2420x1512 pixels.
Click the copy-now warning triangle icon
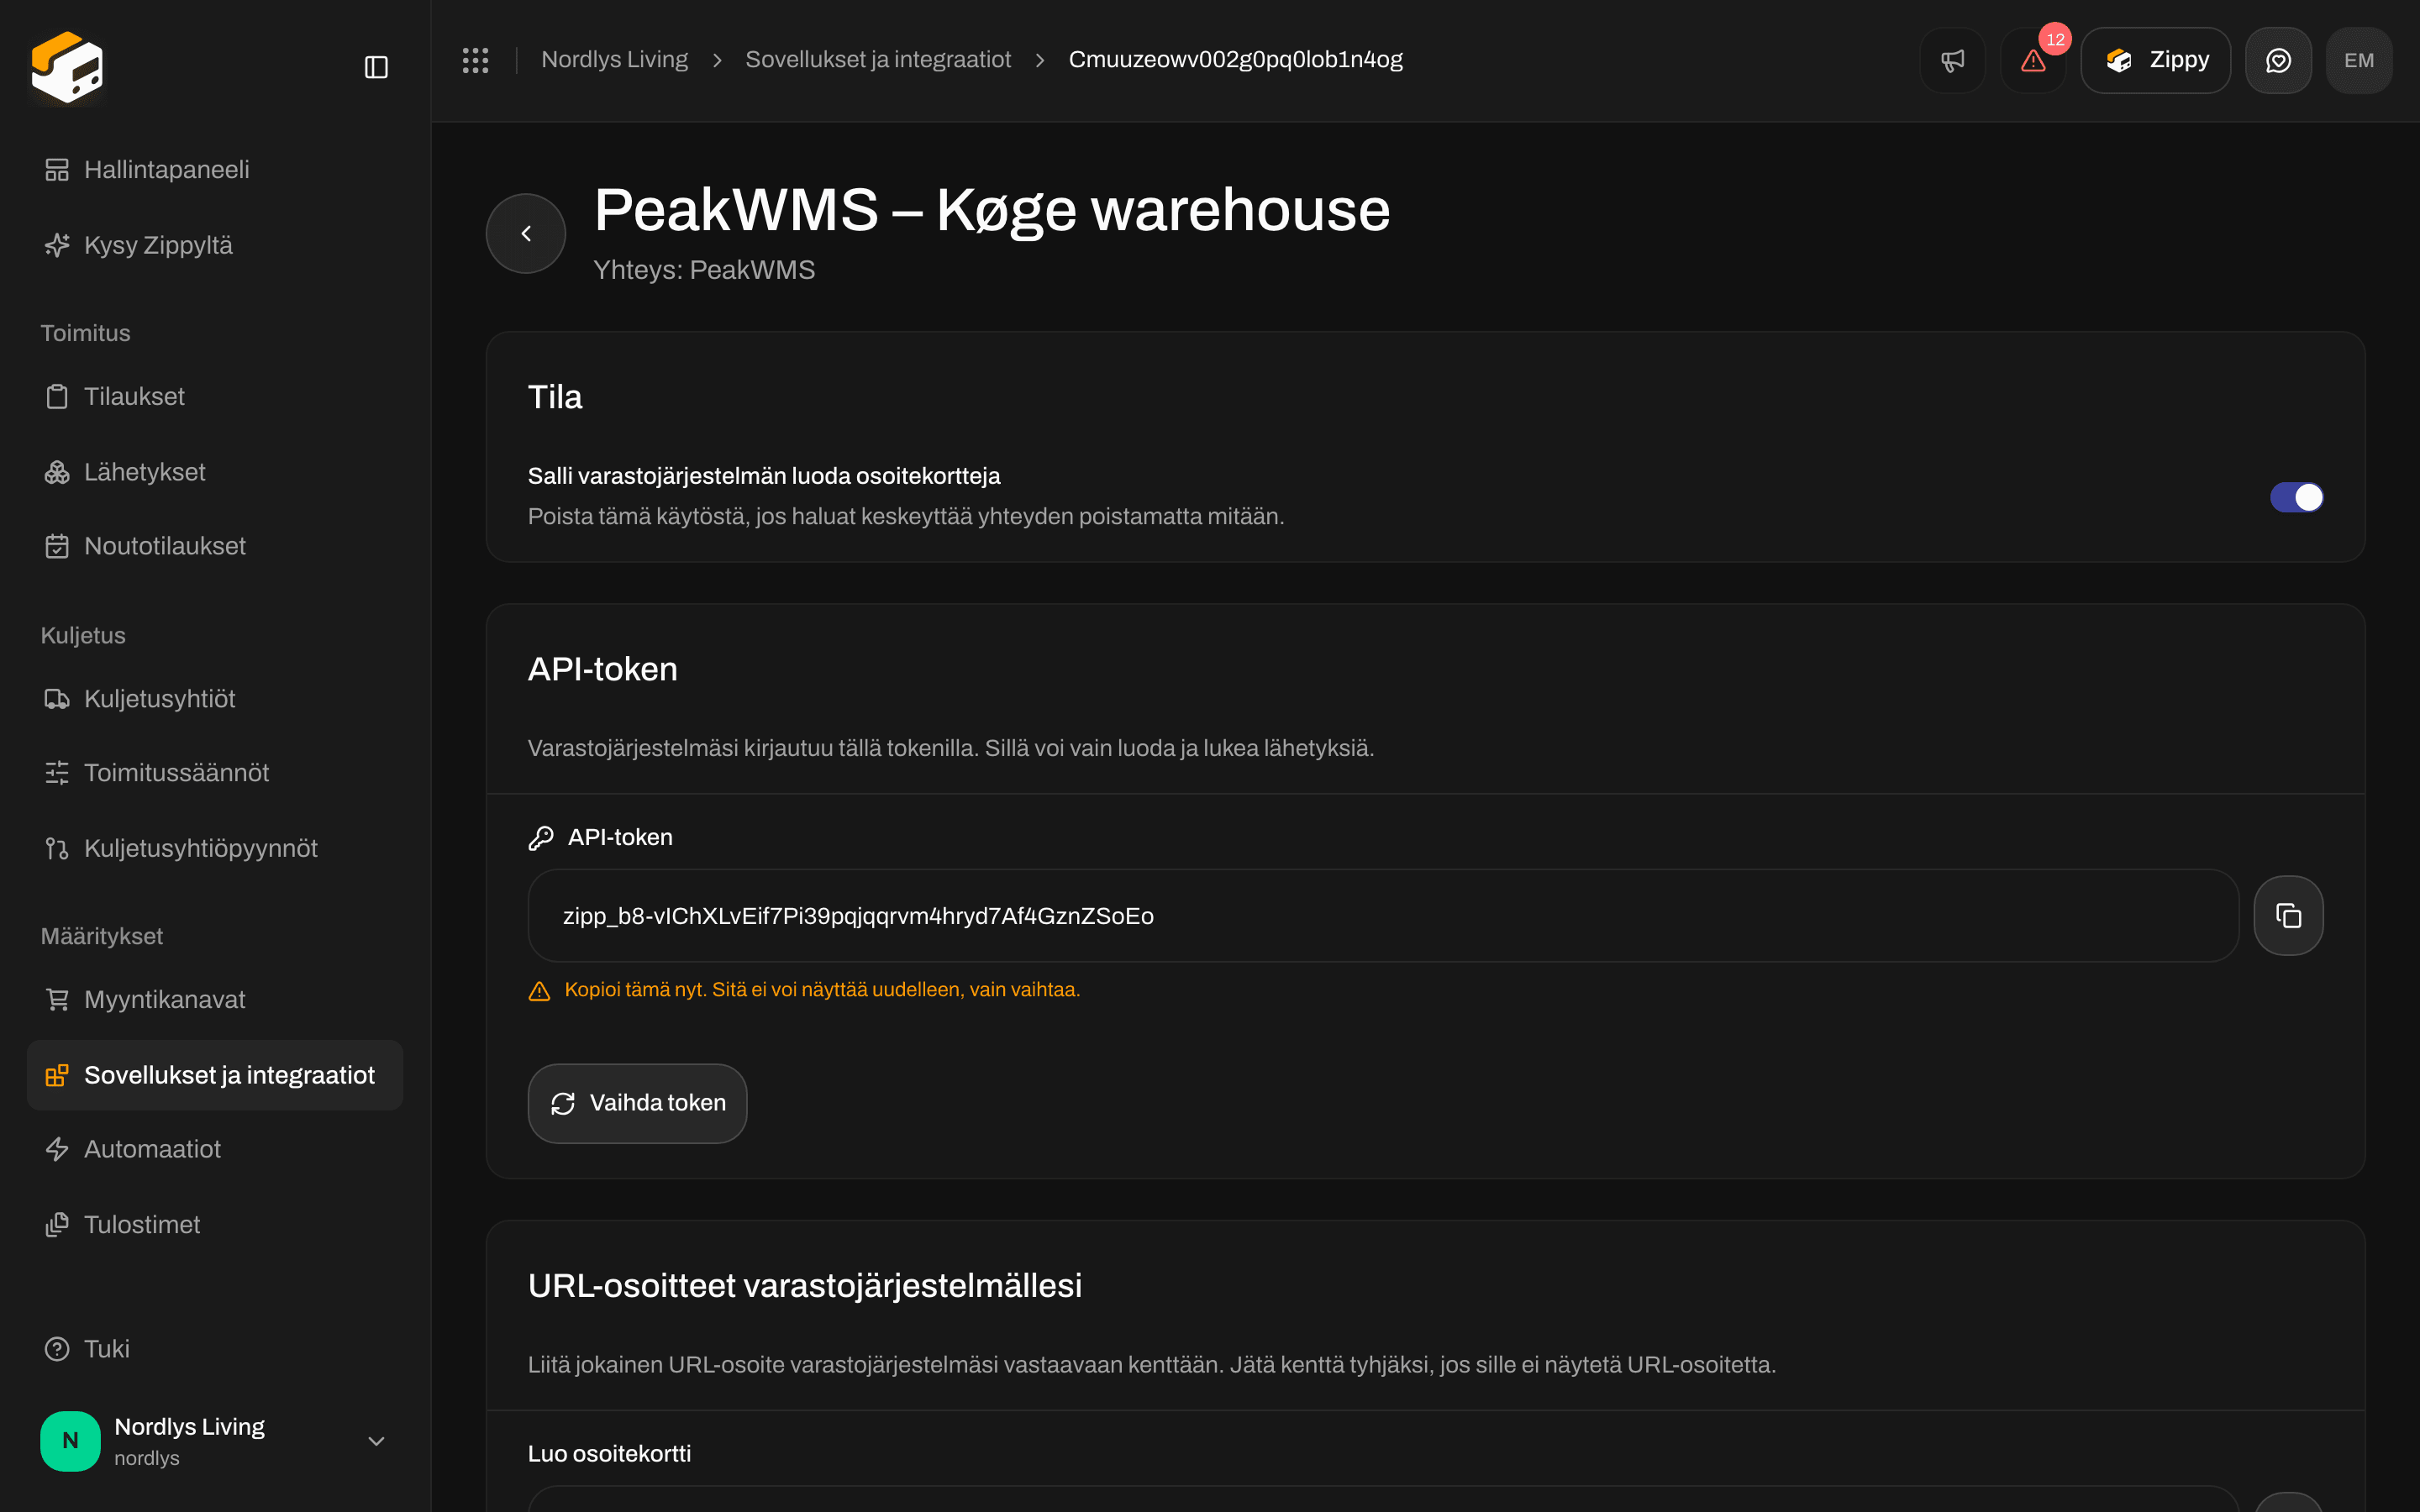[x=539, y=990]
